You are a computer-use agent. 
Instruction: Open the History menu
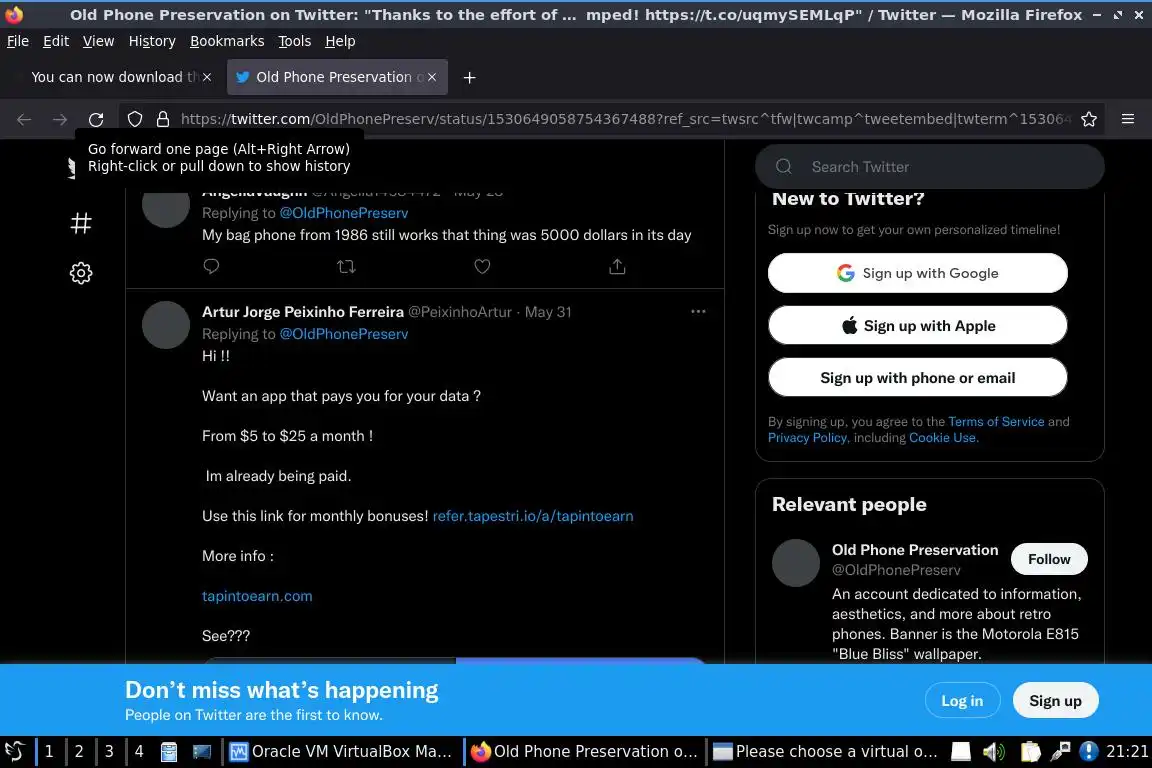152,41
